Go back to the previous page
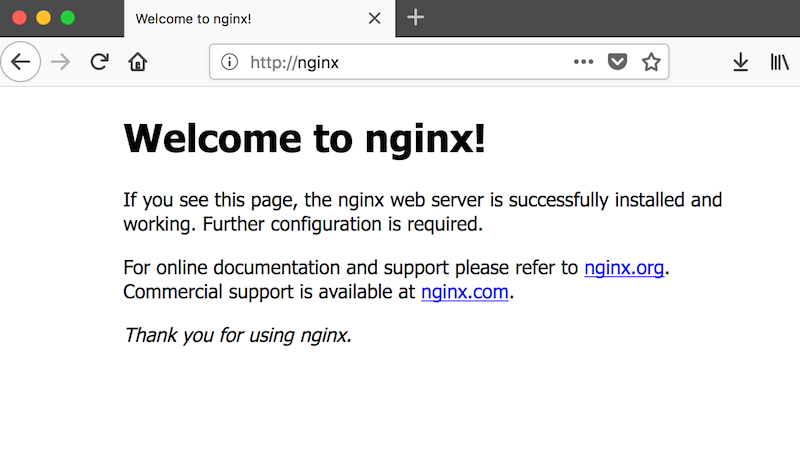 20,62
